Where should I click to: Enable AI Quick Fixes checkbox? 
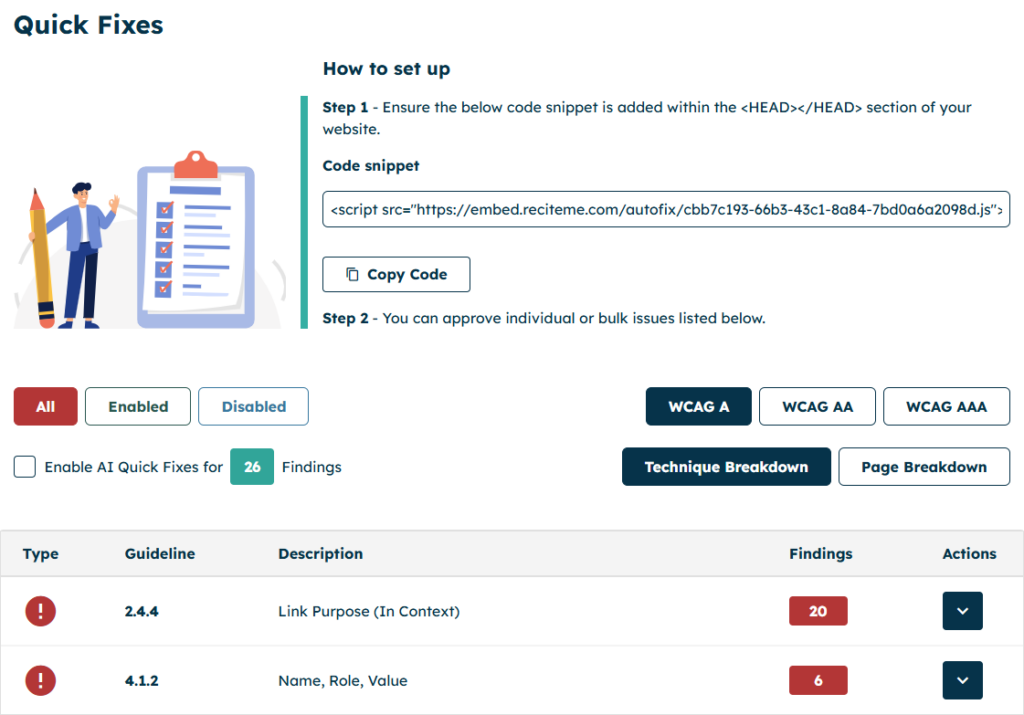(25, 467)
